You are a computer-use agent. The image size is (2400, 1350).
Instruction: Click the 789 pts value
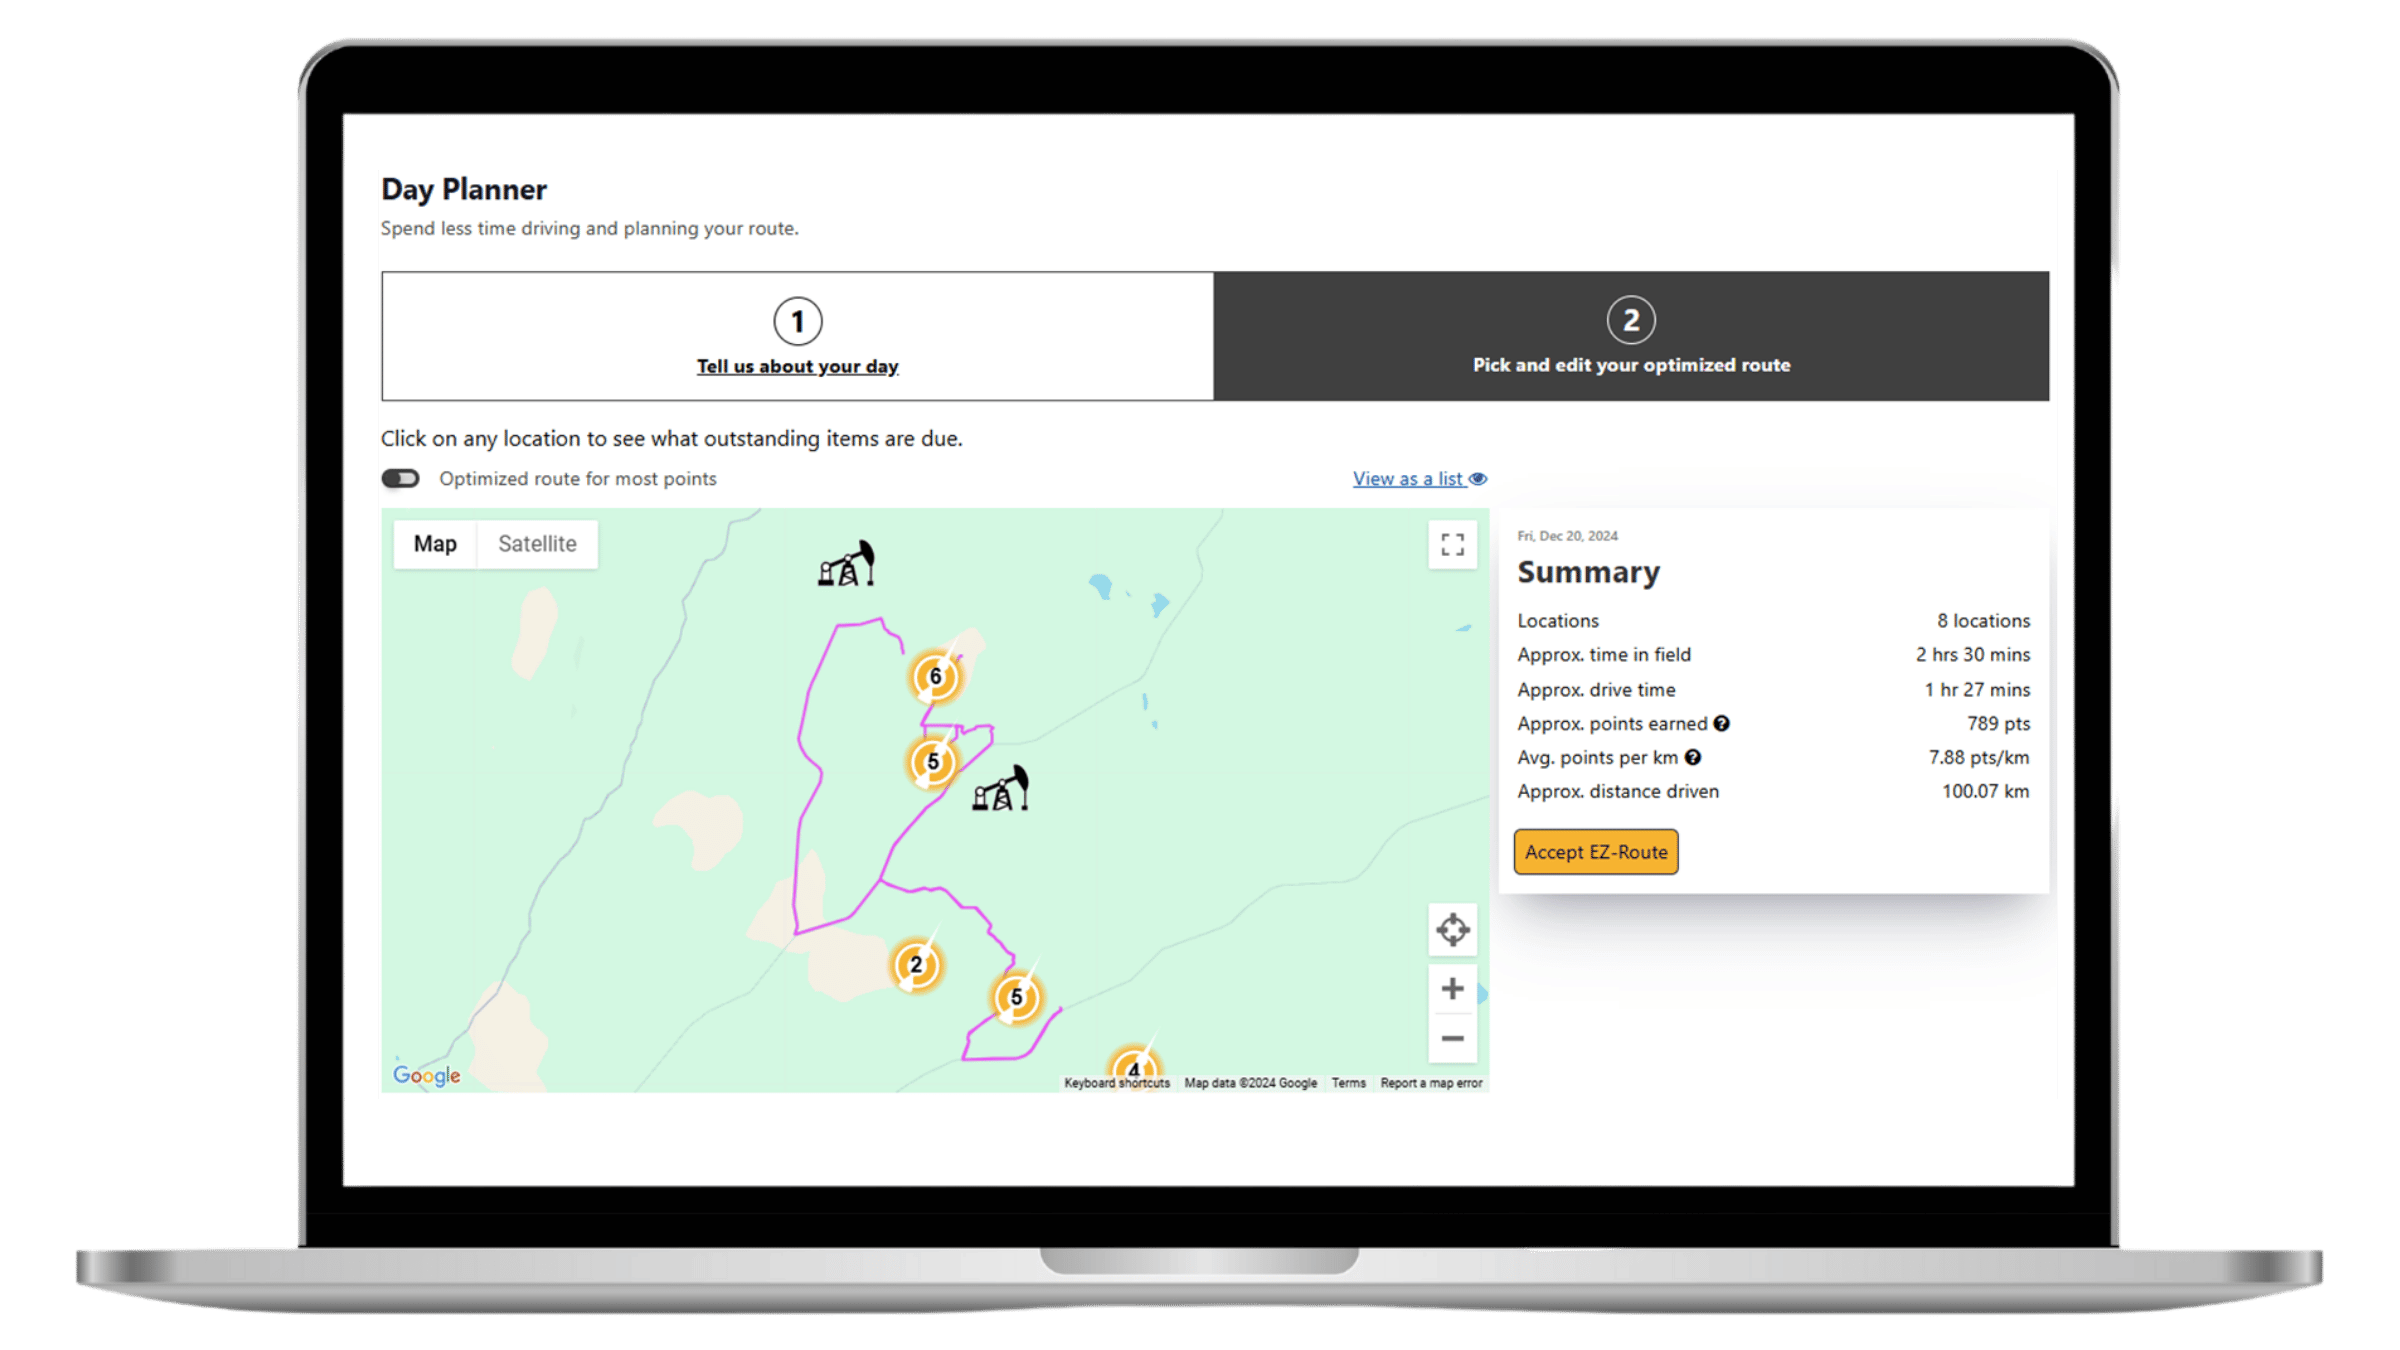[x=1998, y=723]
